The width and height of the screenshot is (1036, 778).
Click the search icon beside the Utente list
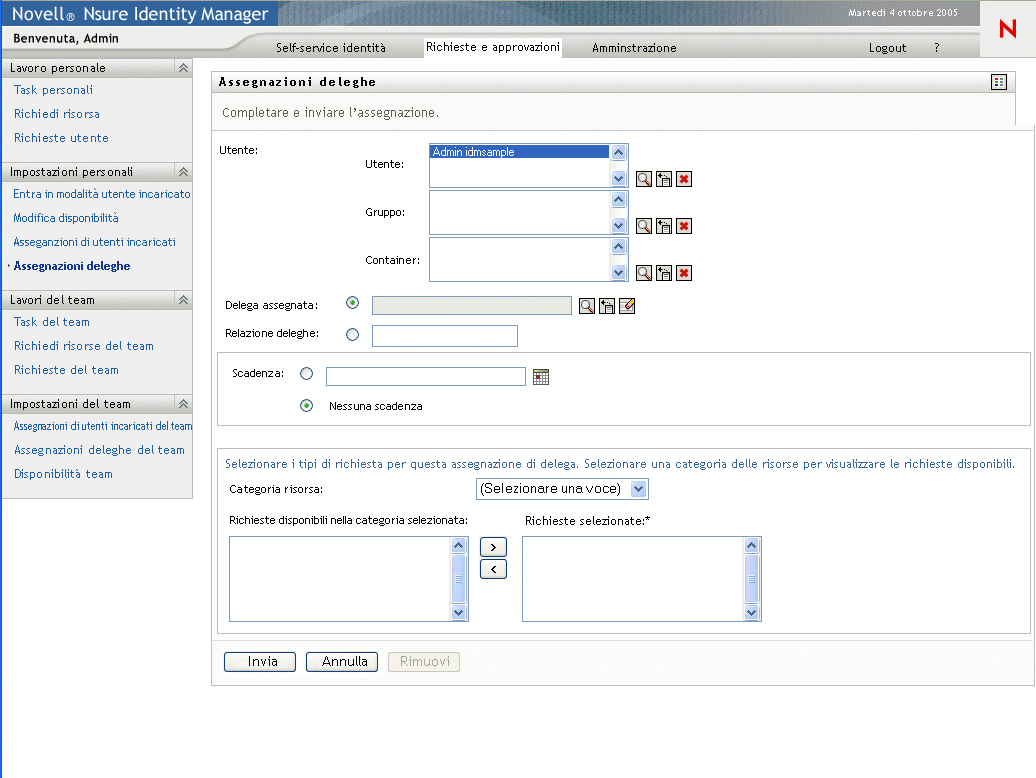point(644,179)
